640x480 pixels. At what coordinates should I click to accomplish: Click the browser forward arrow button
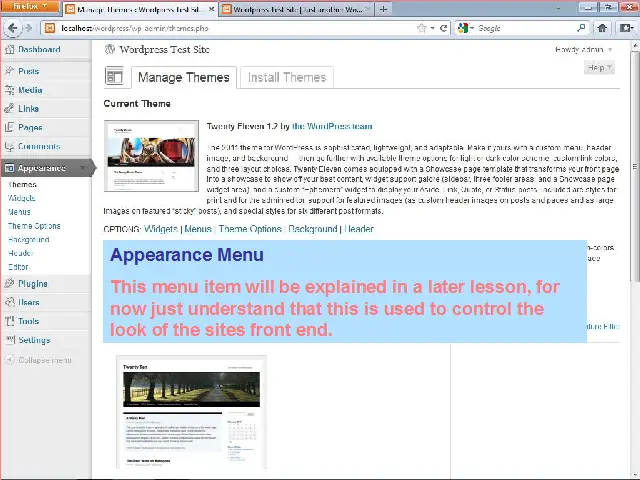click(28, 28)
